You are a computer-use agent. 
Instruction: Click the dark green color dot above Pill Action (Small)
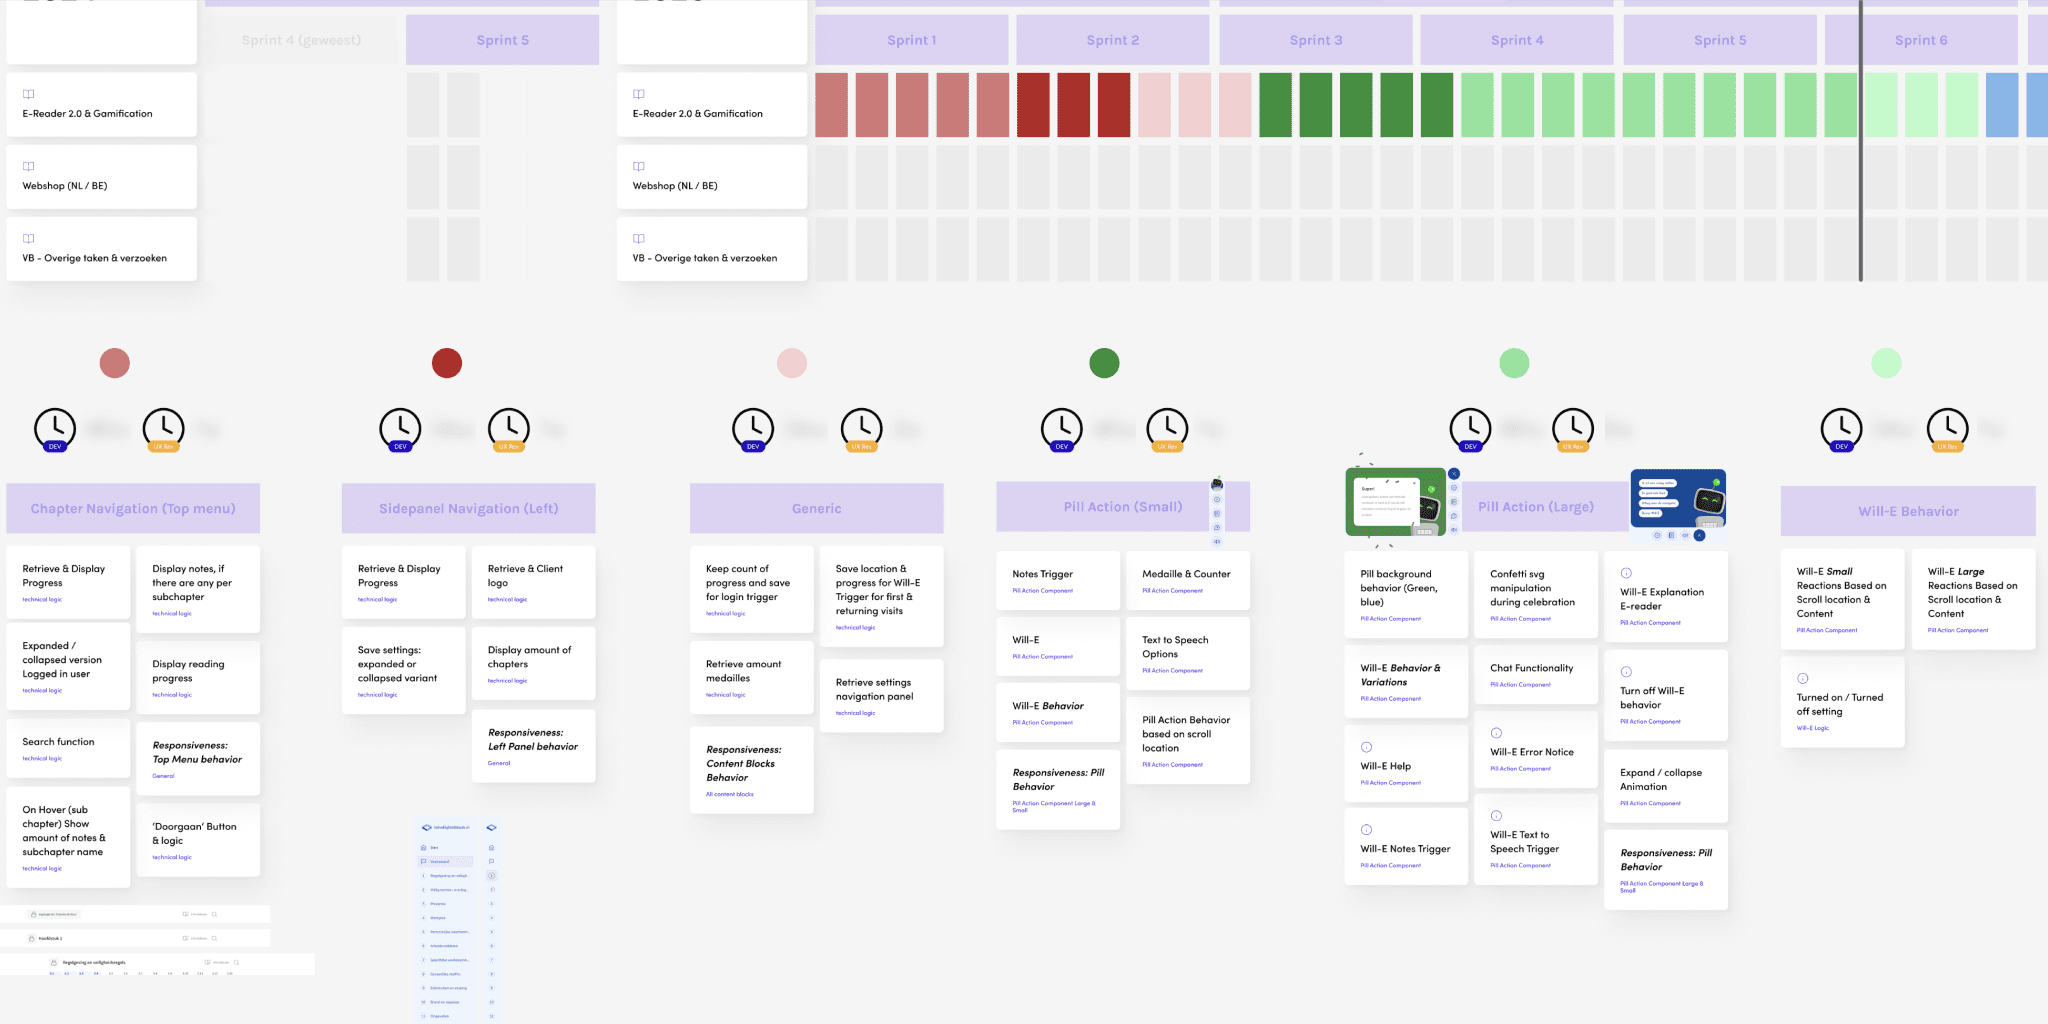[1104, 364]
